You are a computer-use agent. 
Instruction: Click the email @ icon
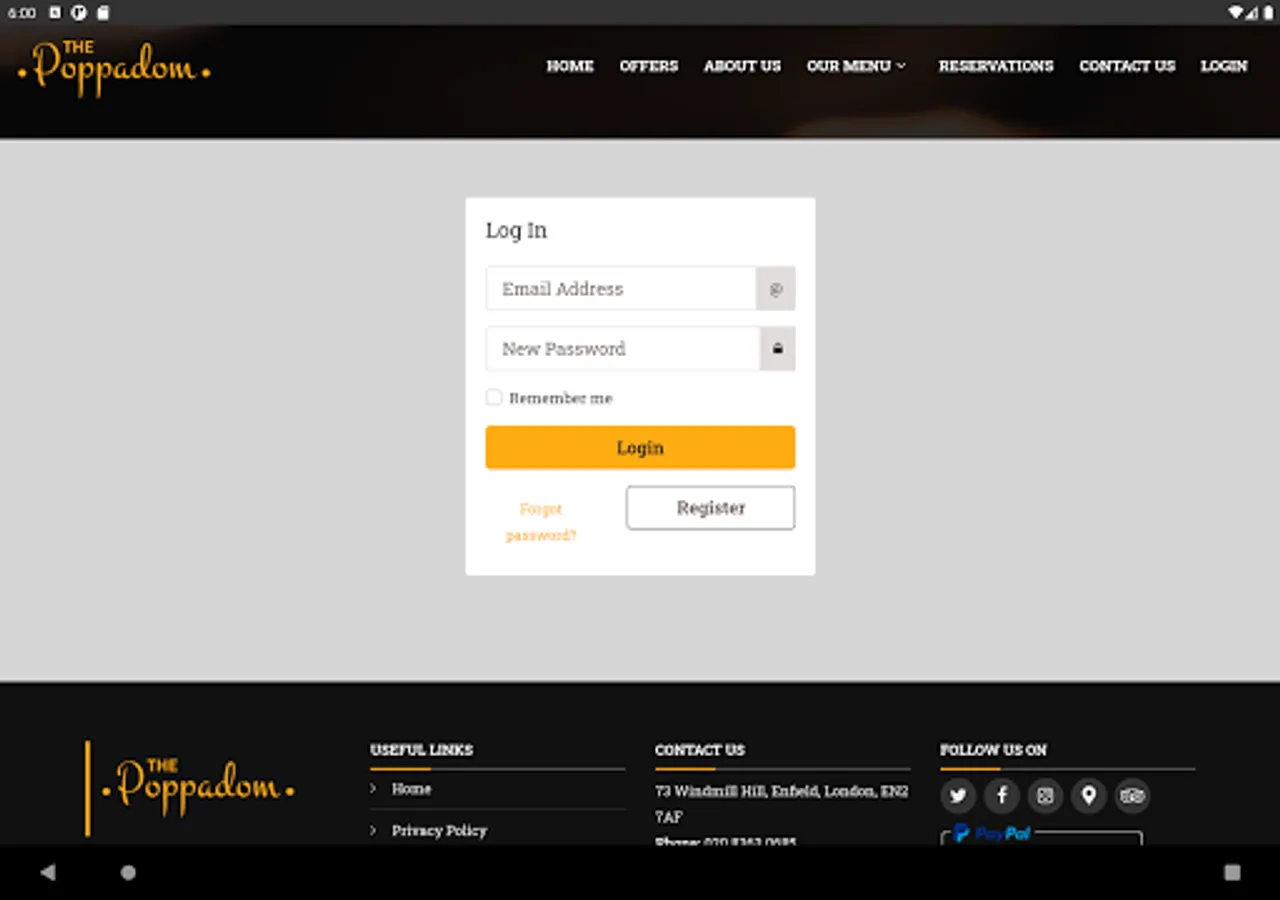[776, 289]
